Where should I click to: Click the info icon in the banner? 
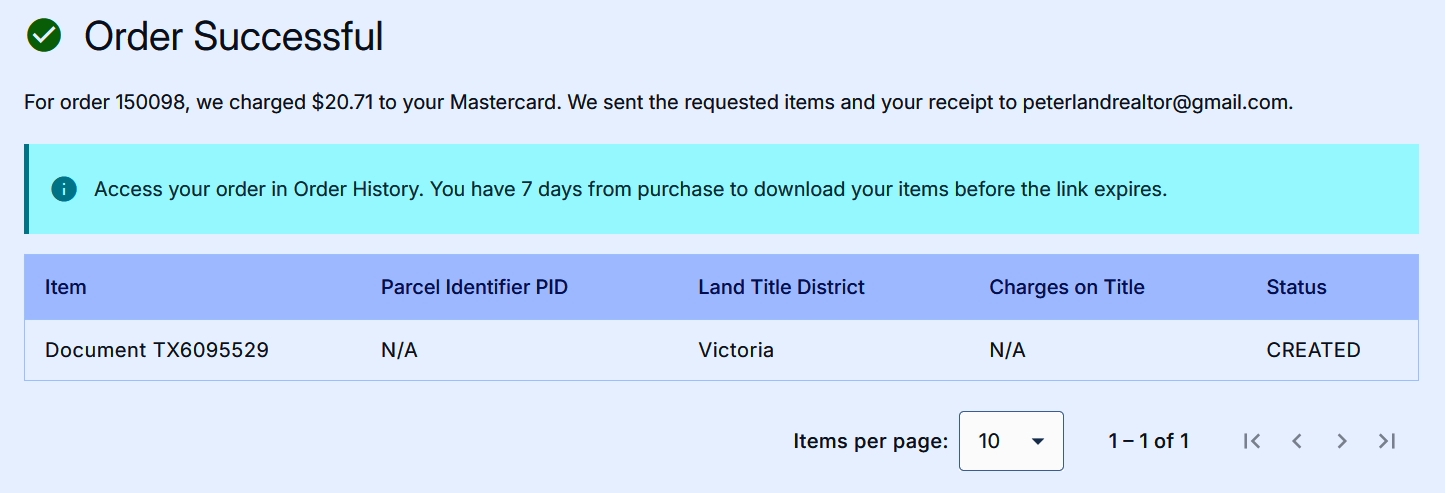(x=64, y=189)
